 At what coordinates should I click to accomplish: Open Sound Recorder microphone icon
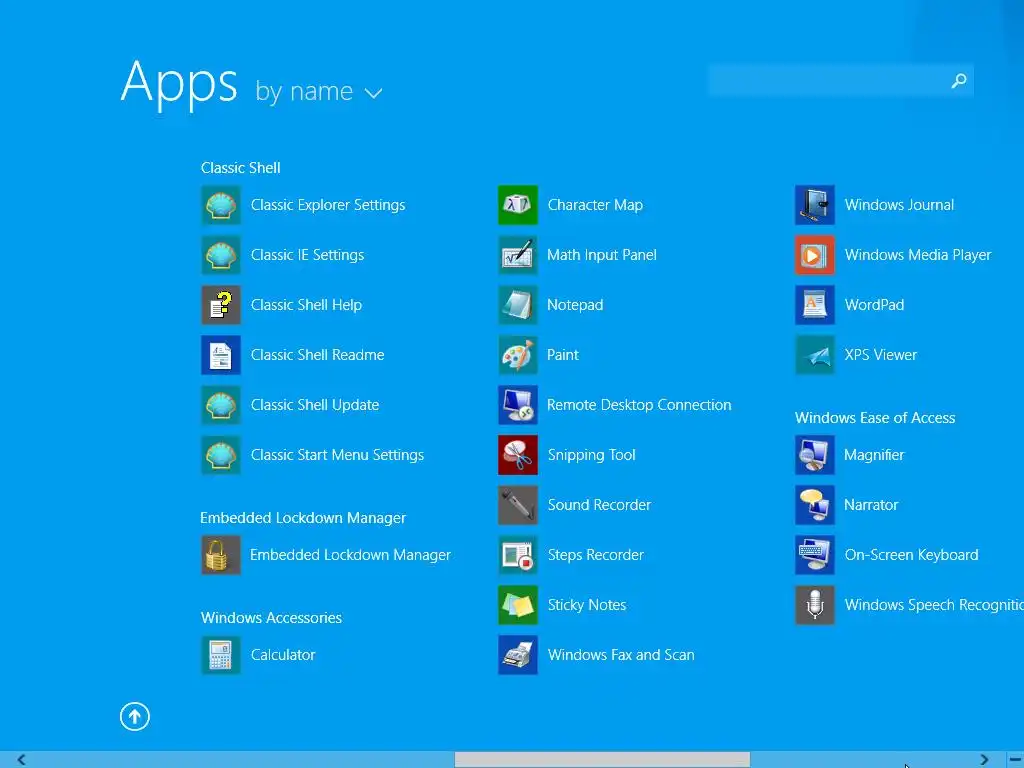518,505
